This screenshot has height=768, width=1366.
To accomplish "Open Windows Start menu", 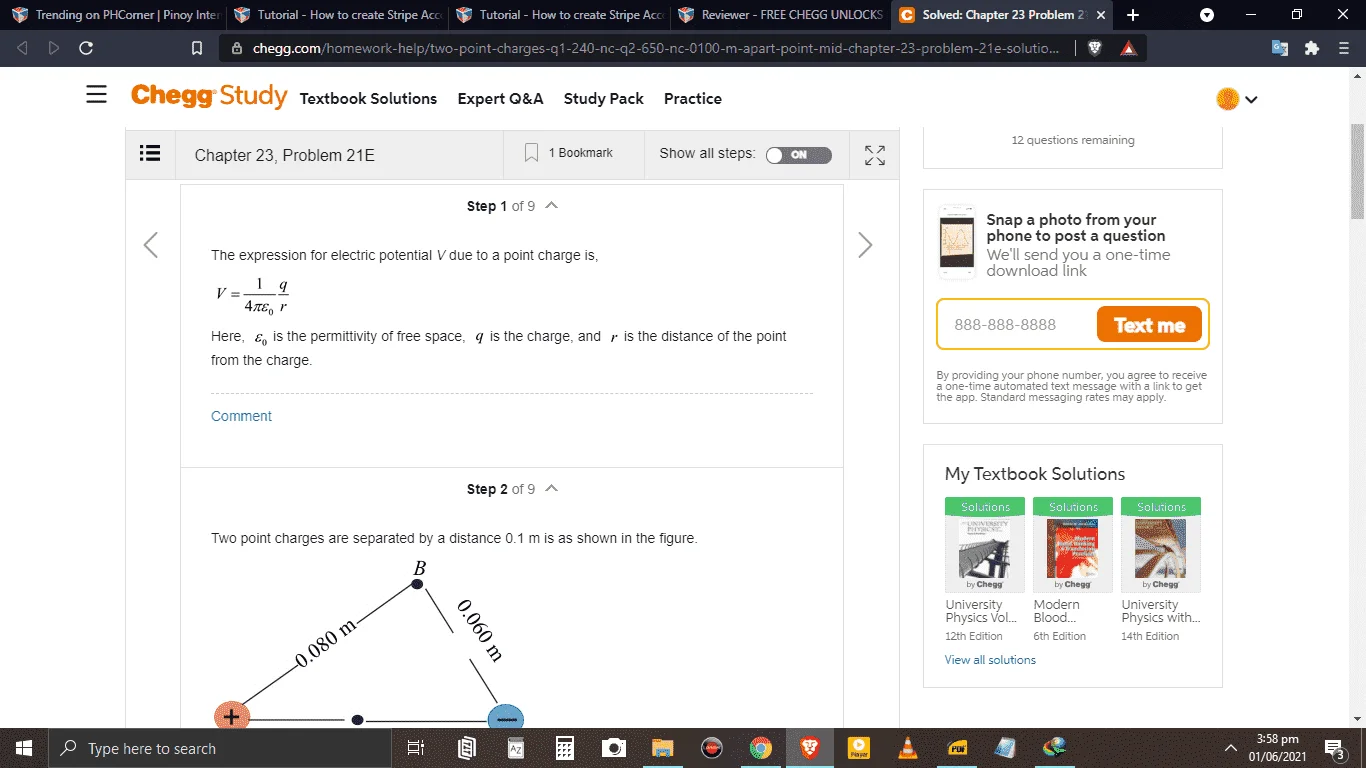I will [x=24, y=748].
